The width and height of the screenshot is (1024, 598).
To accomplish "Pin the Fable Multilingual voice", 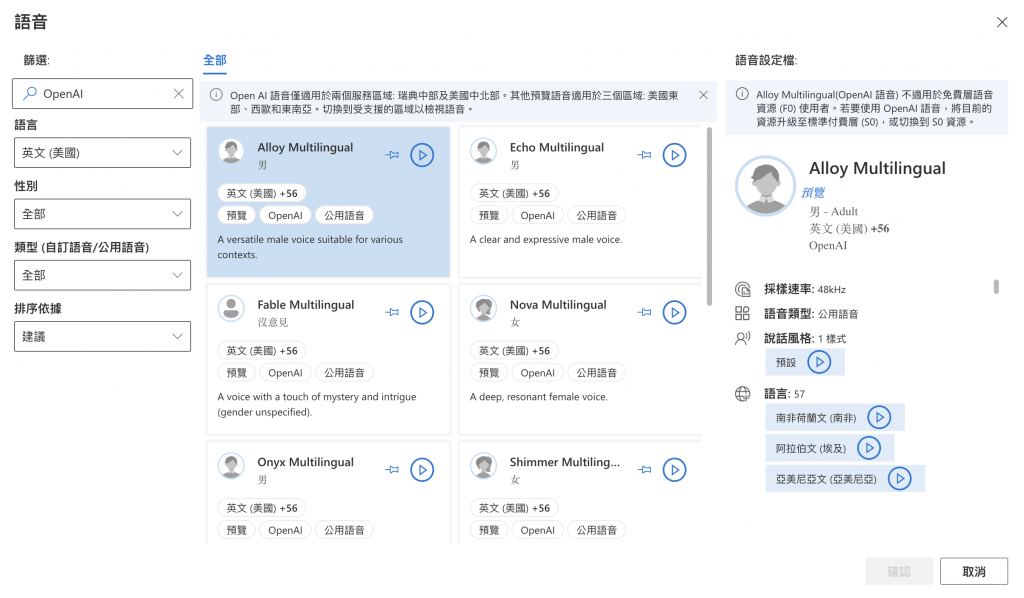I will coord(392,313).
